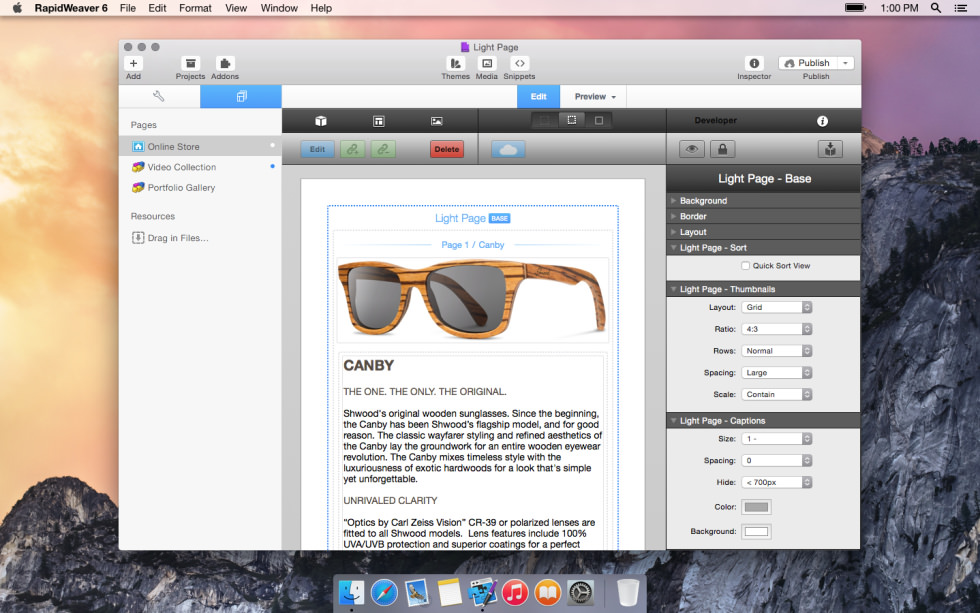Click the second green link icon button

383,149
